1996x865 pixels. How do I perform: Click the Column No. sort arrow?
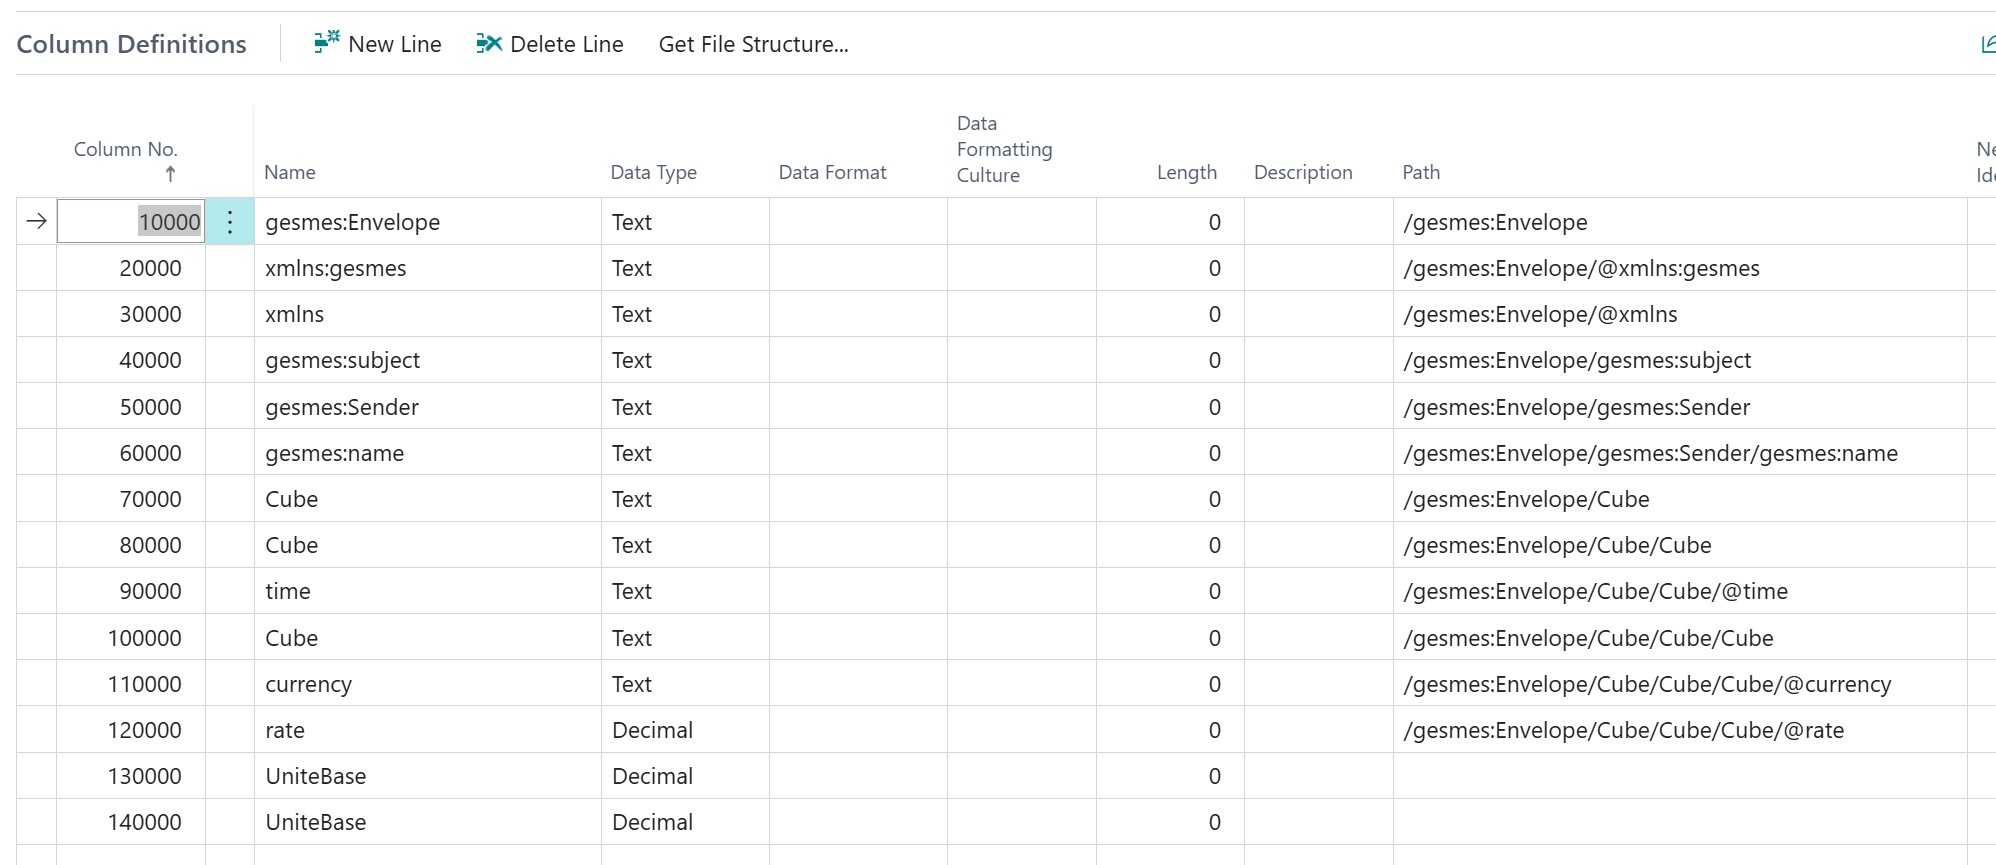(x=170, y=174)
